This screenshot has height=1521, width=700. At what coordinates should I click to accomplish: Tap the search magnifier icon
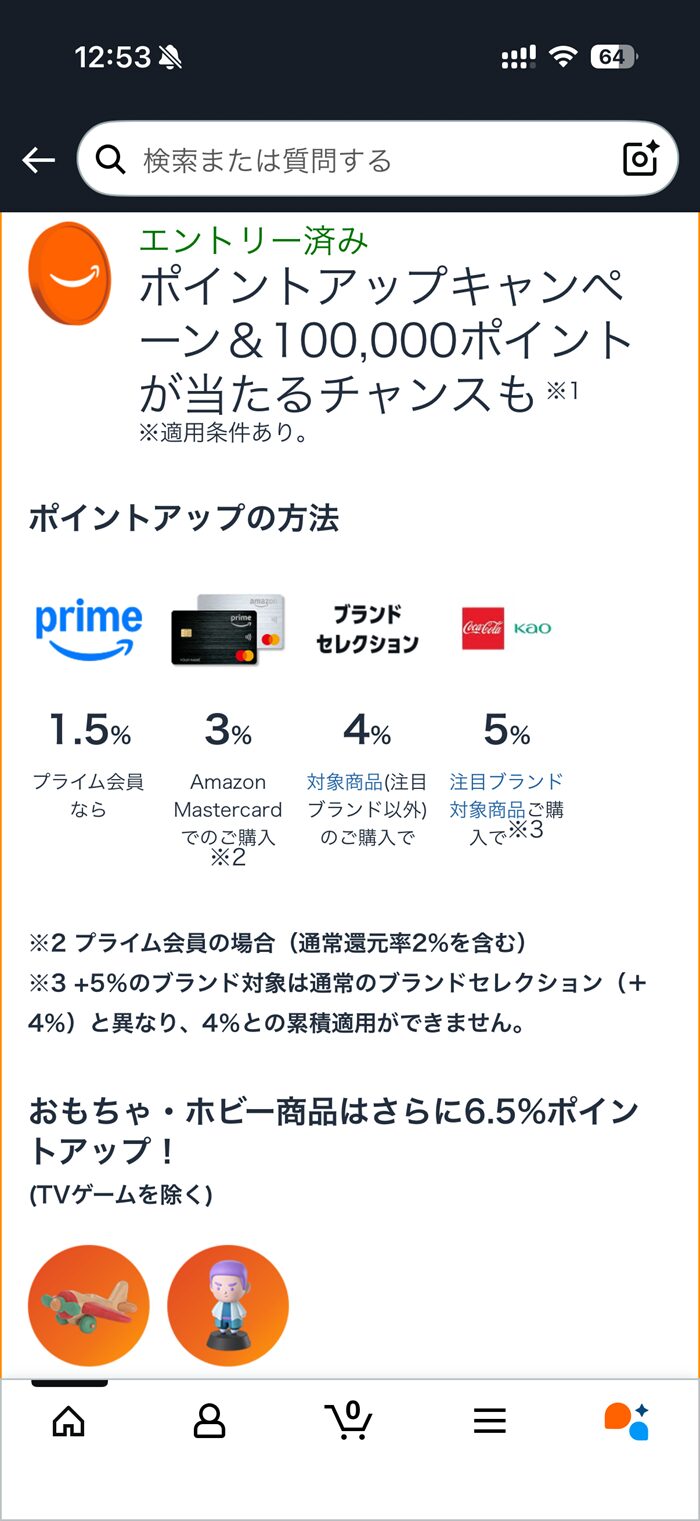(x=110, y=158)
